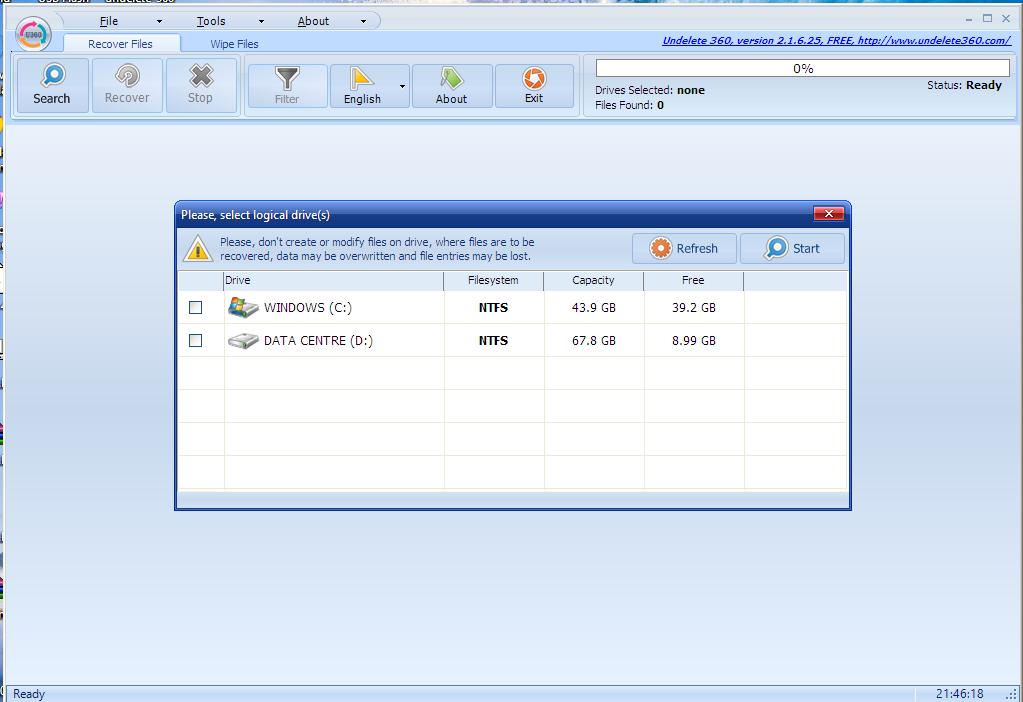
Task: Select the Recover Files tab
Action: pos(120,44)
